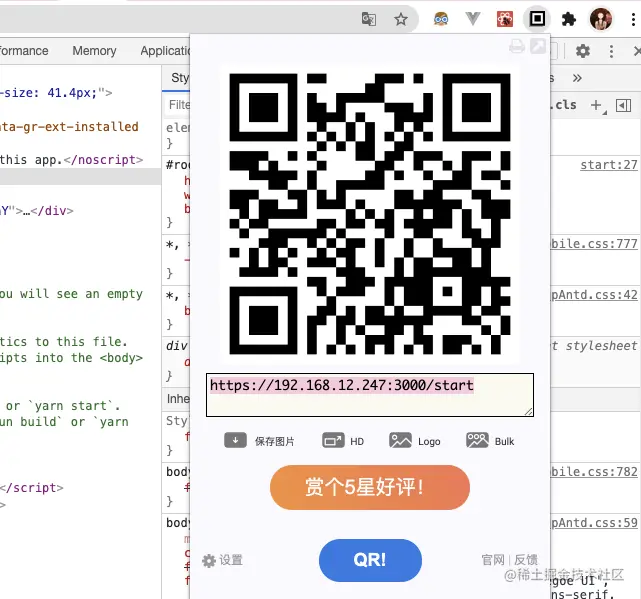Click the orange 赏个5星好评 button
The height and width of the screenshot is (599, 641).
(370, 487)
